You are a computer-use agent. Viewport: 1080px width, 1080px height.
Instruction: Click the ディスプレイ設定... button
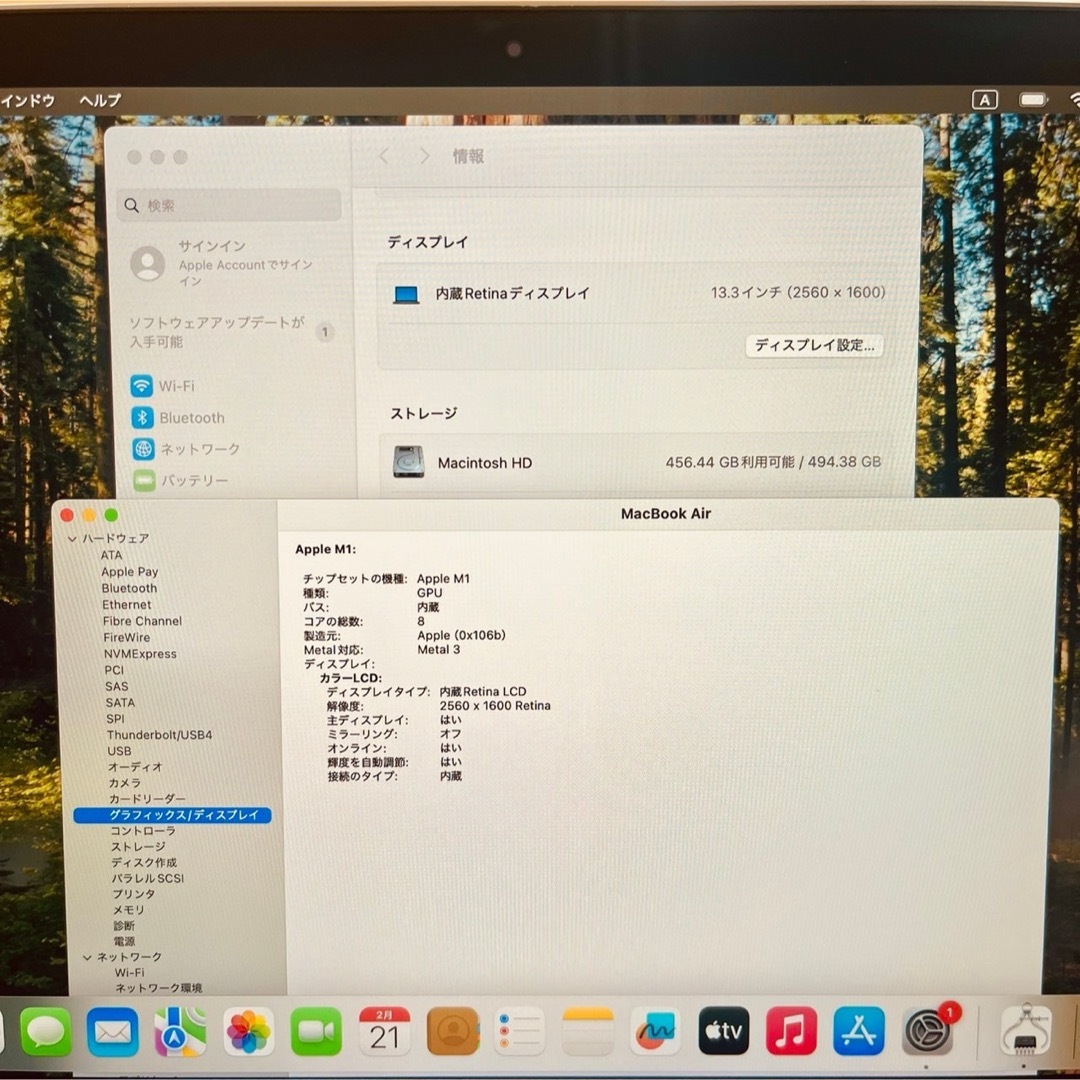pos(815,346)
